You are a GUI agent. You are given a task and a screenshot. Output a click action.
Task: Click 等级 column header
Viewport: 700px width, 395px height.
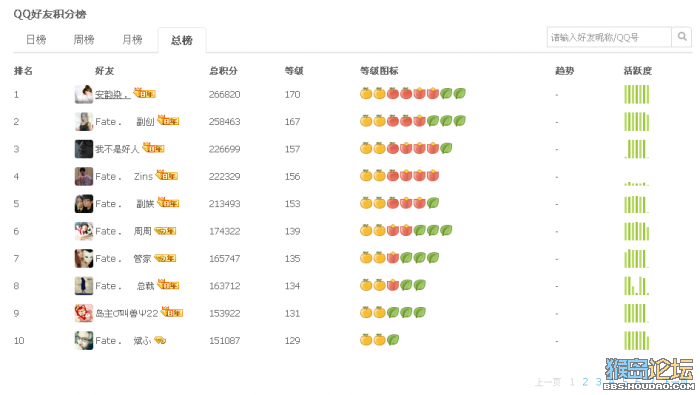[x=294, y=71]
